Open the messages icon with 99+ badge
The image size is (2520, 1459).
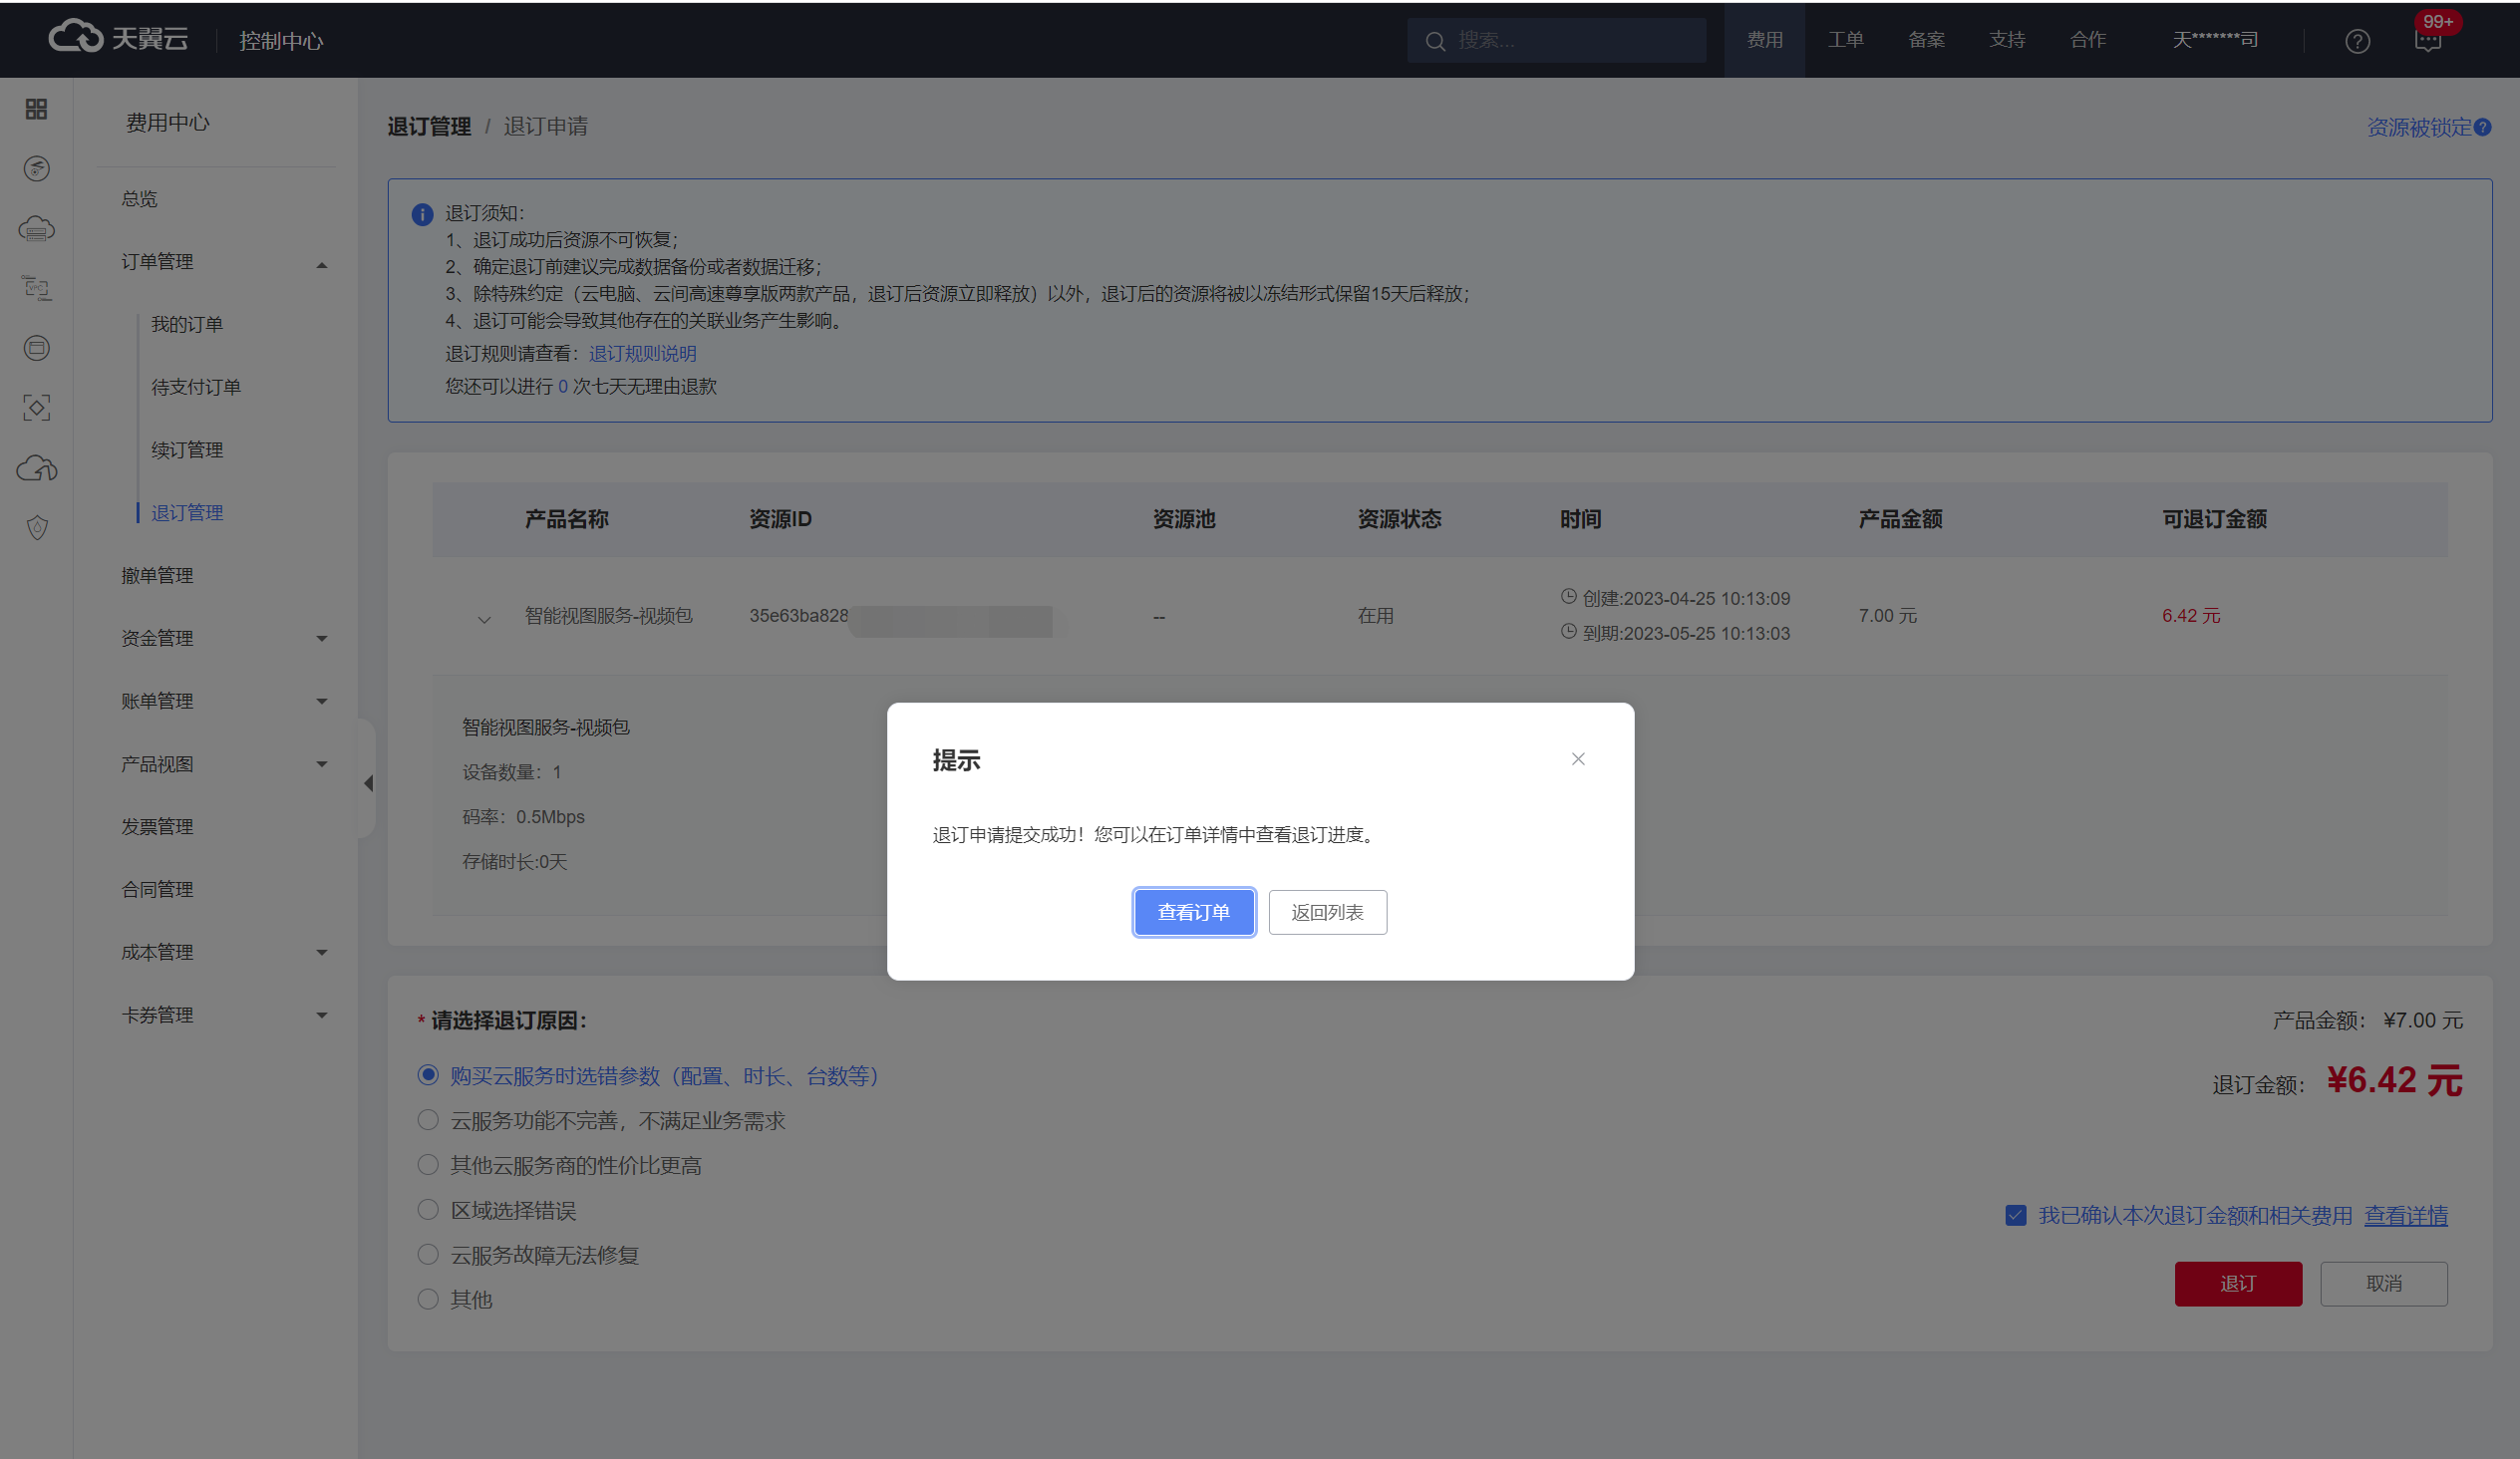[2427, 41]
